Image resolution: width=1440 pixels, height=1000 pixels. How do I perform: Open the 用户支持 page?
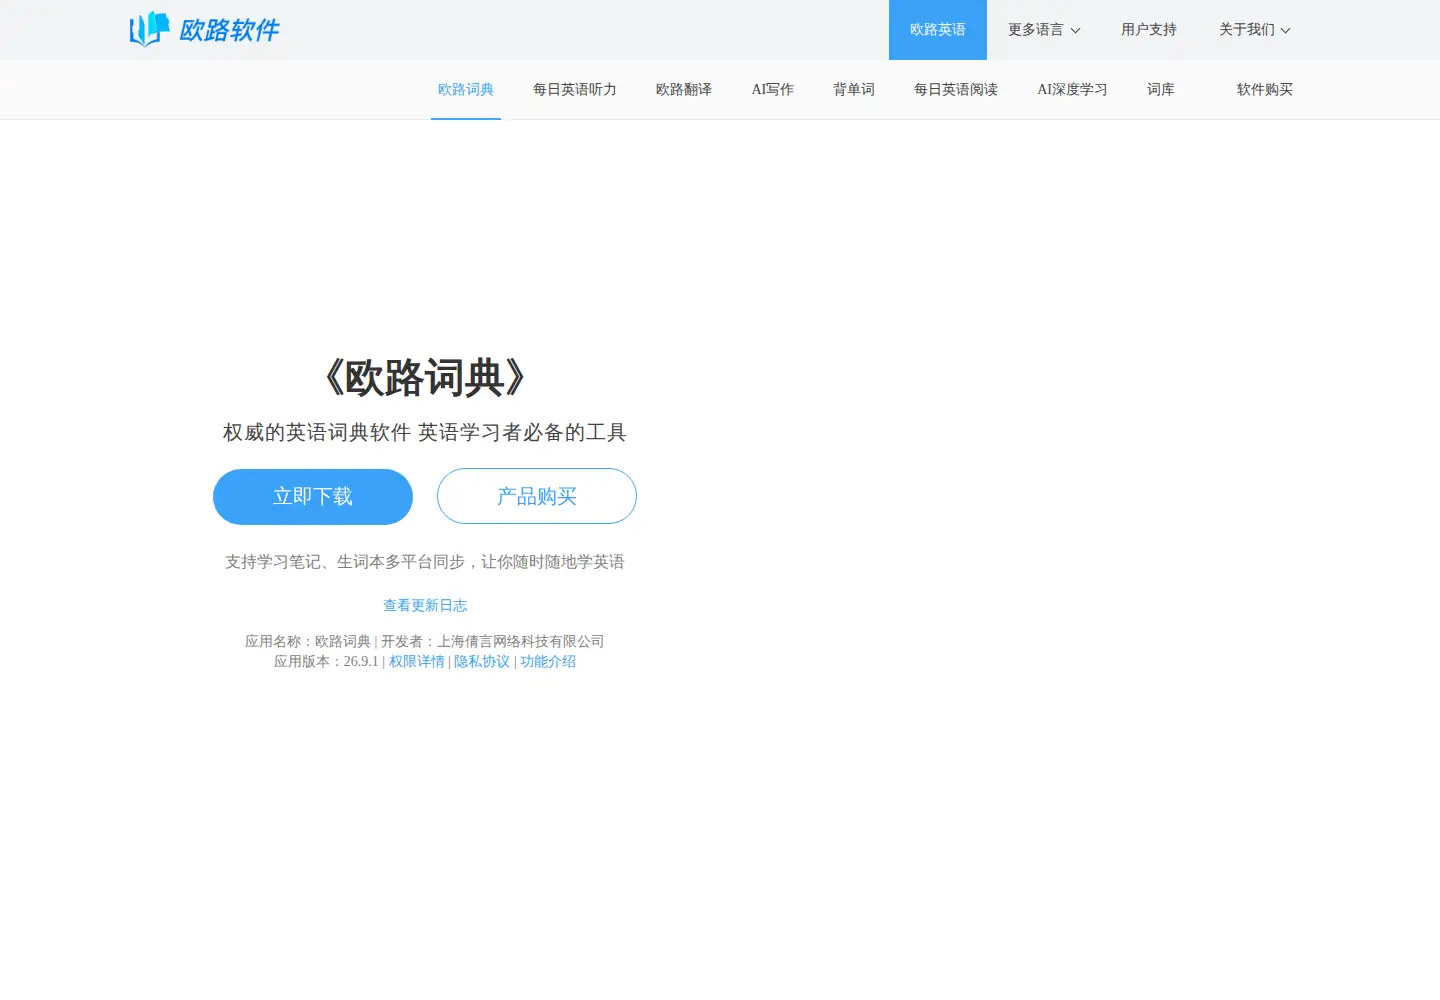tap(1148, 30)
